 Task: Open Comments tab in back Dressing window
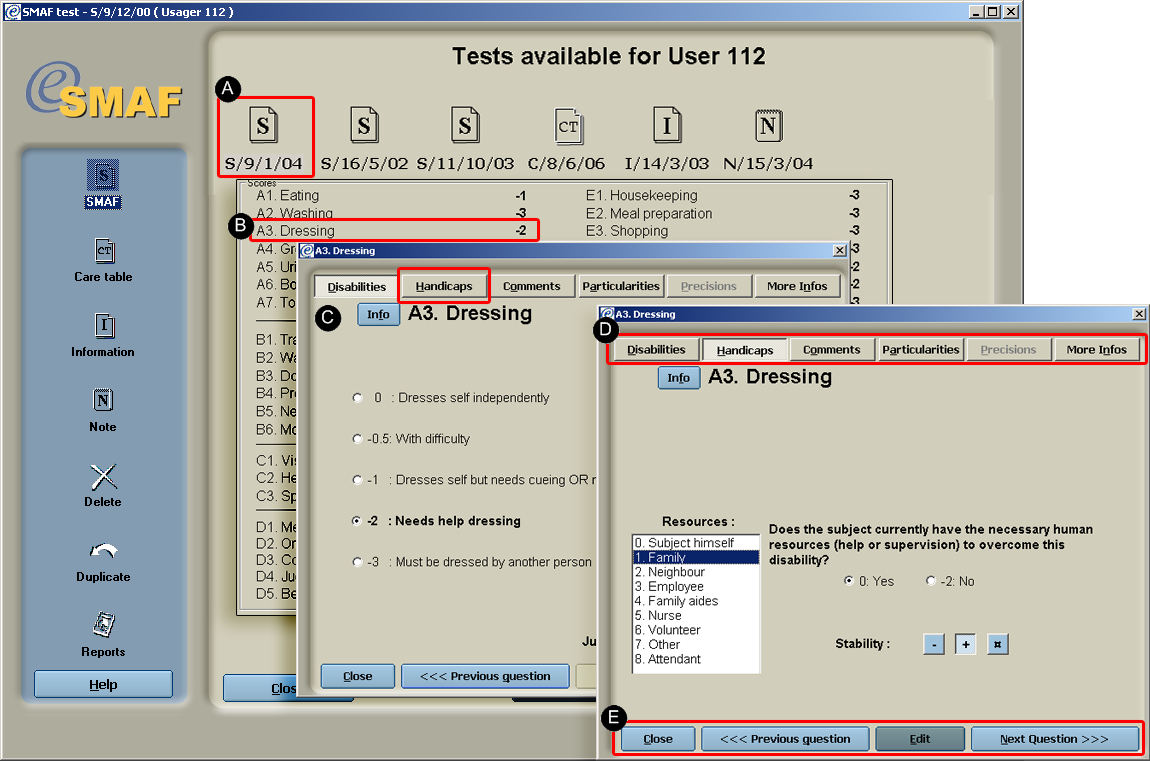[532, 286]
